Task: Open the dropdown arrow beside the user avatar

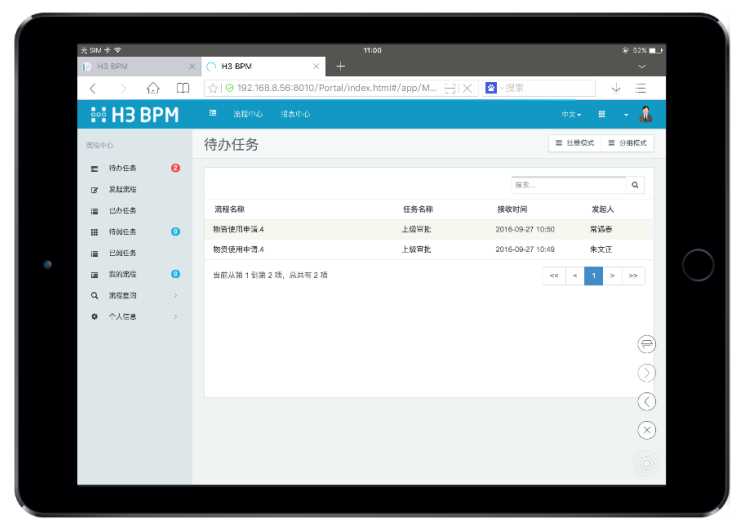Action: click(626, 115)
